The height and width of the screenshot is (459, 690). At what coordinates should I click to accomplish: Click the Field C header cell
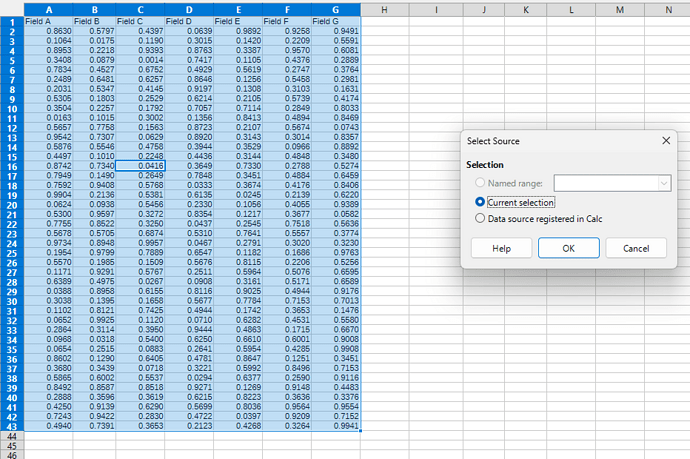tap(140, 21)
